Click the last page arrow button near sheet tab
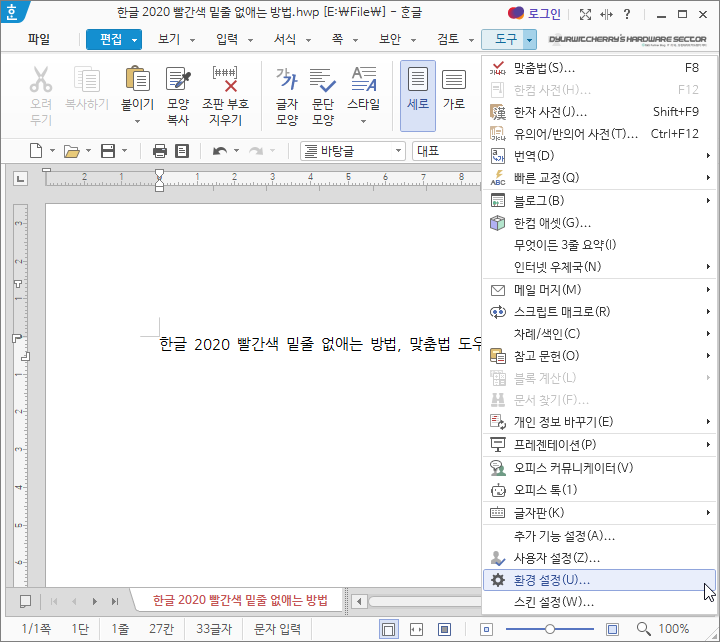The image size is (720, 642). 115,601
